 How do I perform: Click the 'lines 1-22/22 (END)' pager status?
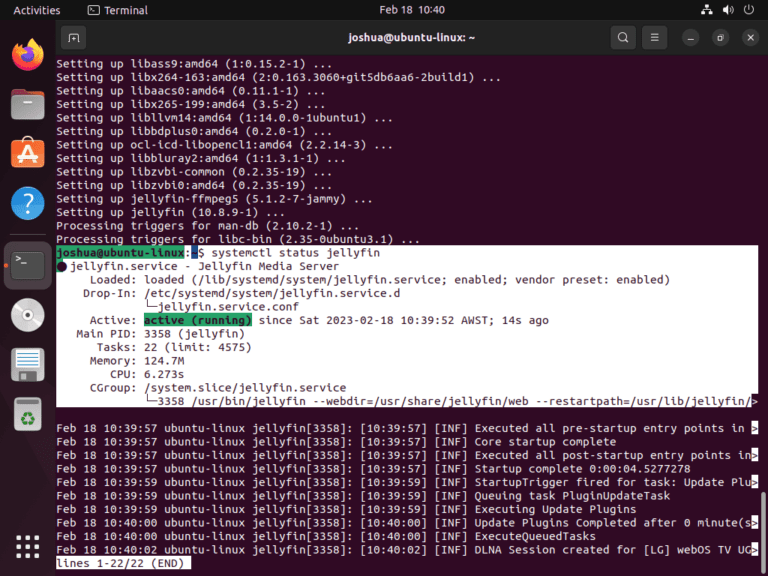point(120,563)
